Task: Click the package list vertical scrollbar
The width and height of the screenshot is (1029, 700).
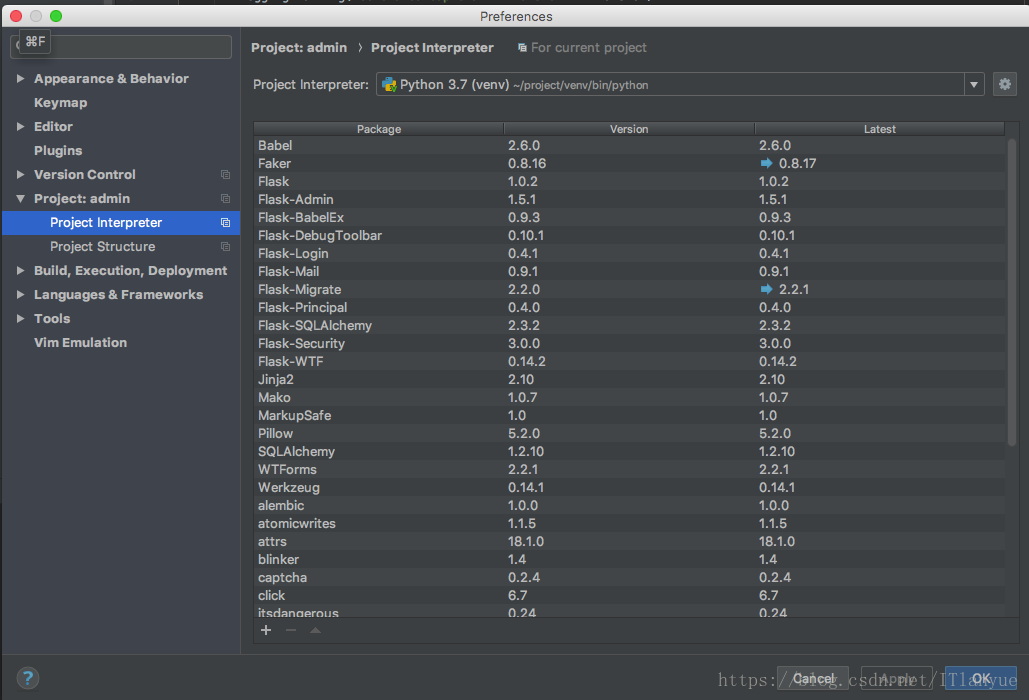Action: pos(1011,292)
